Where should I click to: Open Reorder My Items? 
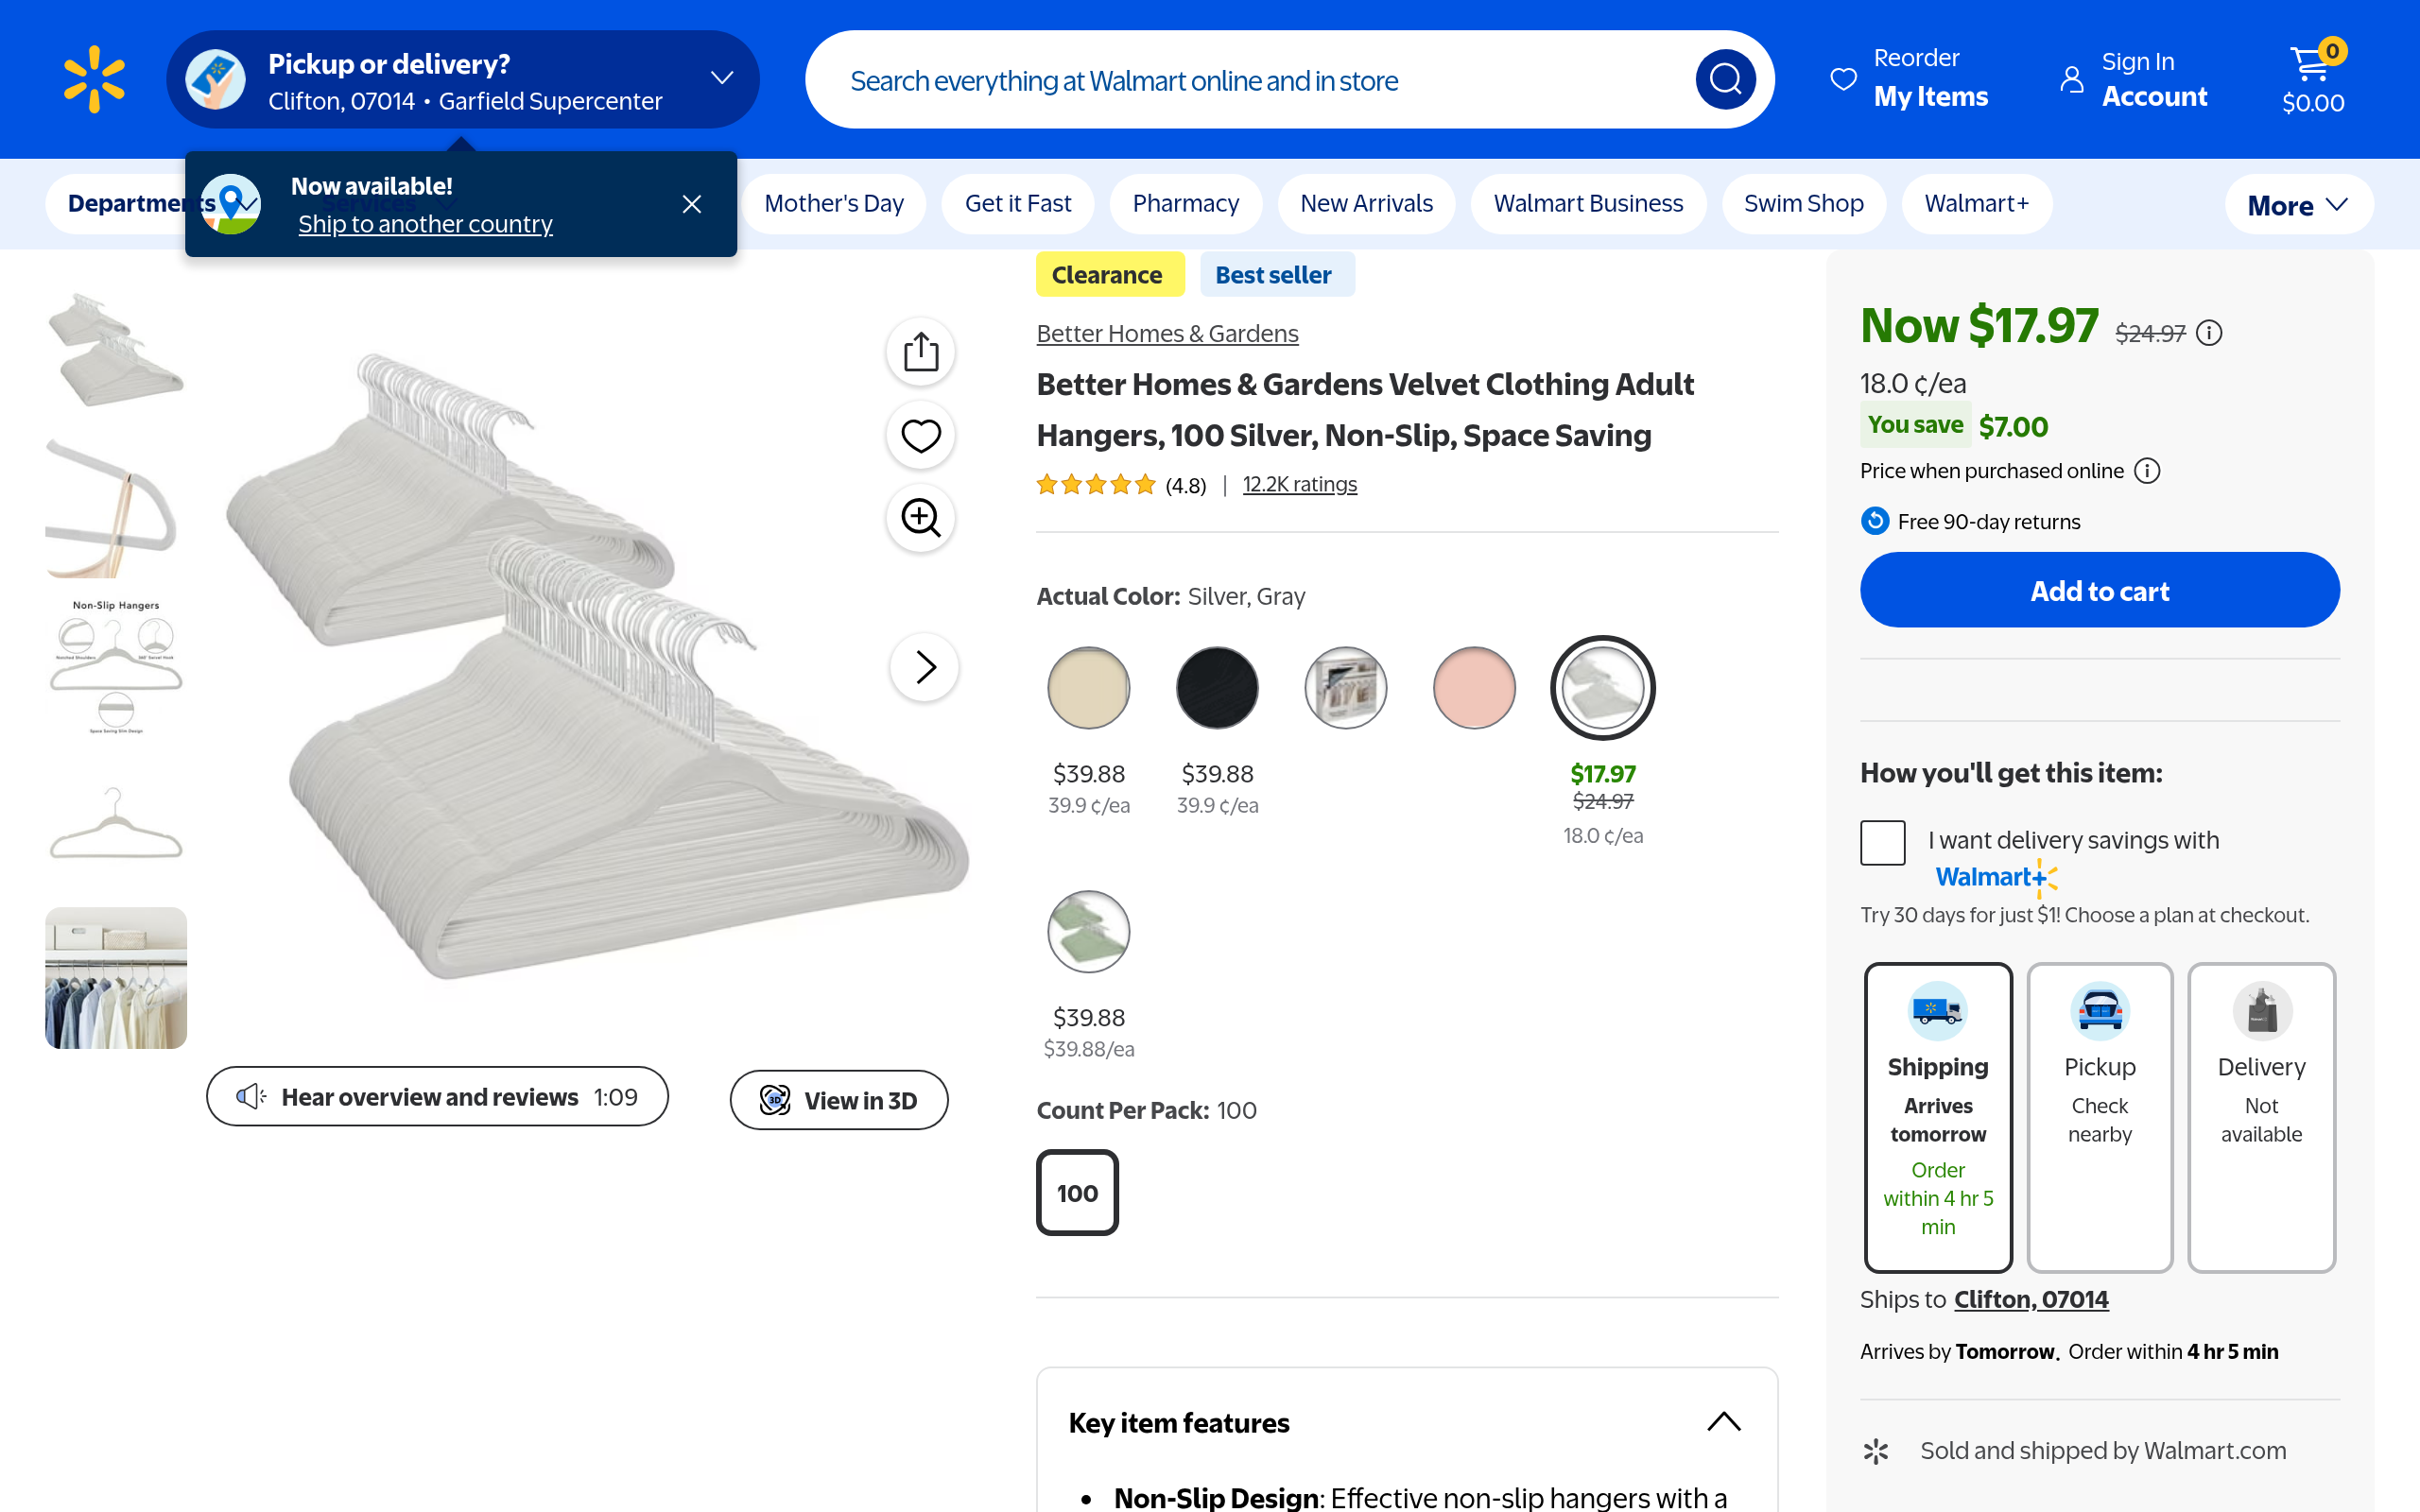pos(1909,78)
